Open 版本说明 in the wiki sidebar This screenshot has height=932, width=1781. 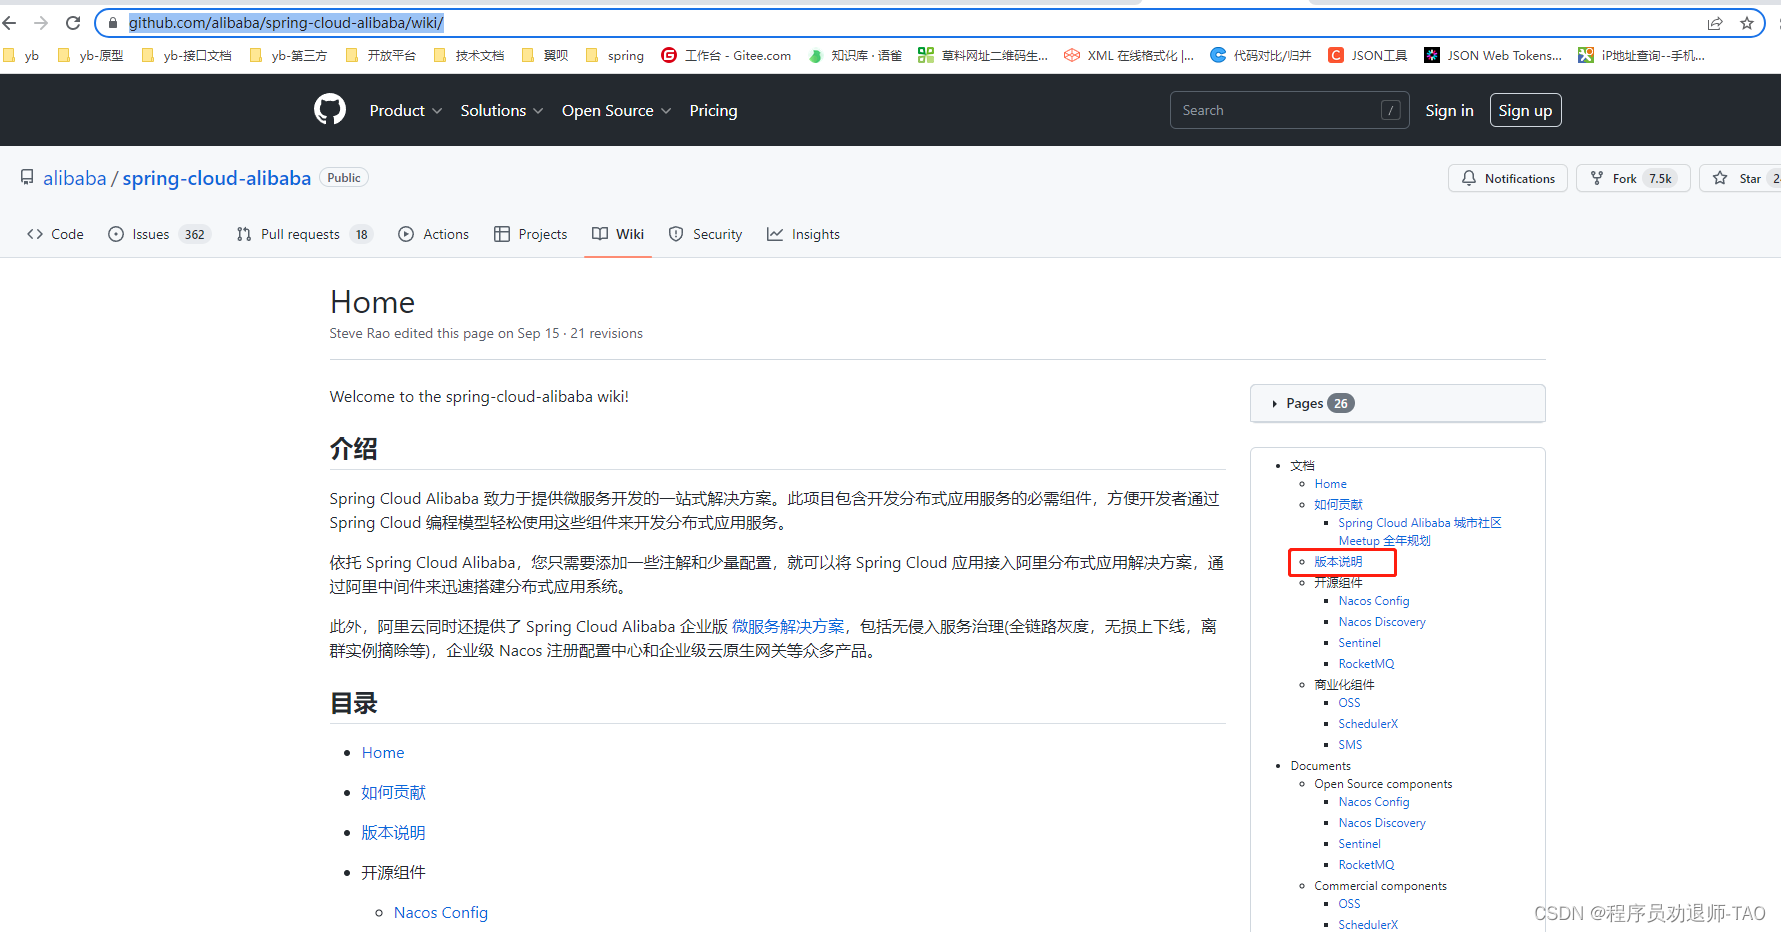click(x=1338, y=561)
